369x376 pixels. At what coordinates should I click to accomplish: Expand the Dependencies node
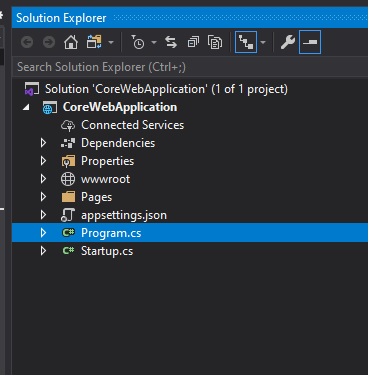click(43, 143)
